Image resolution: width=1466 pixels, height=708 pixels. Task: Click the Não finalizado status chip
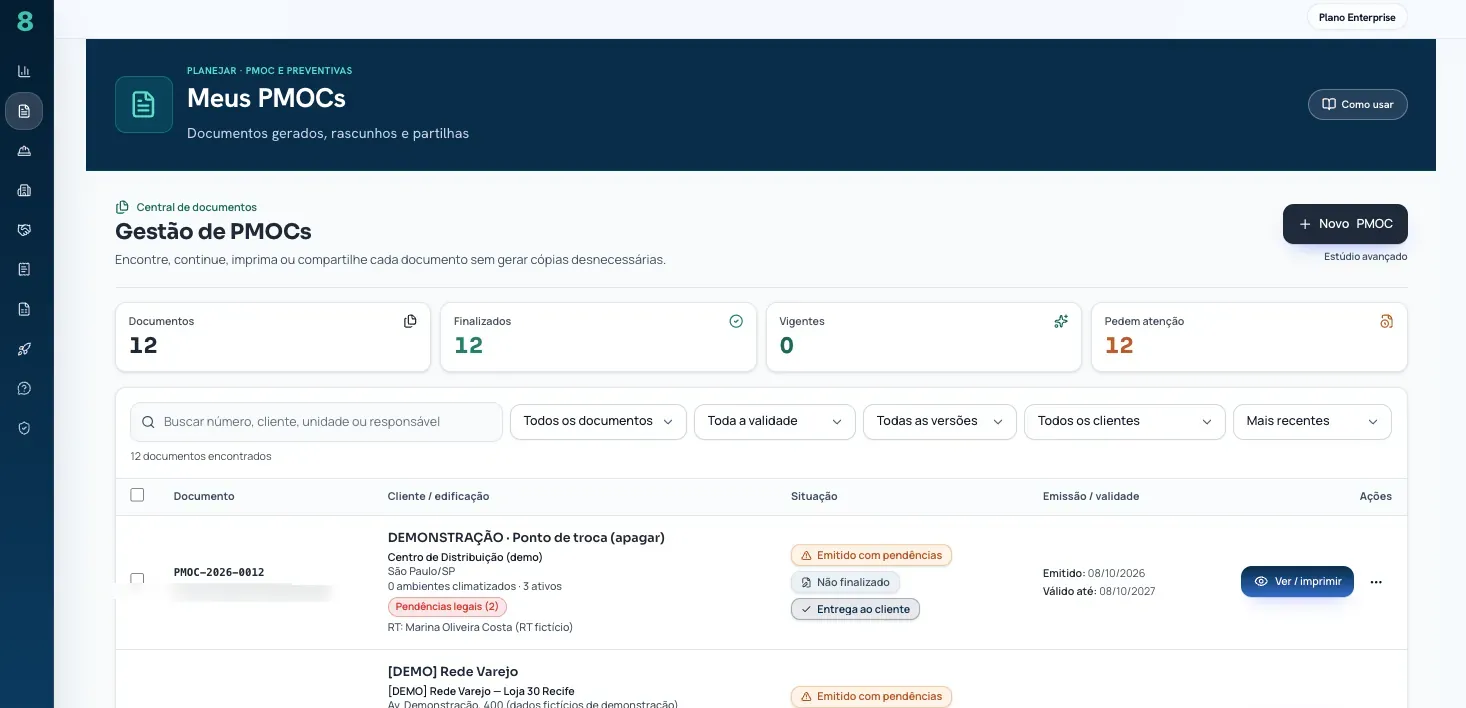point(846,582)
